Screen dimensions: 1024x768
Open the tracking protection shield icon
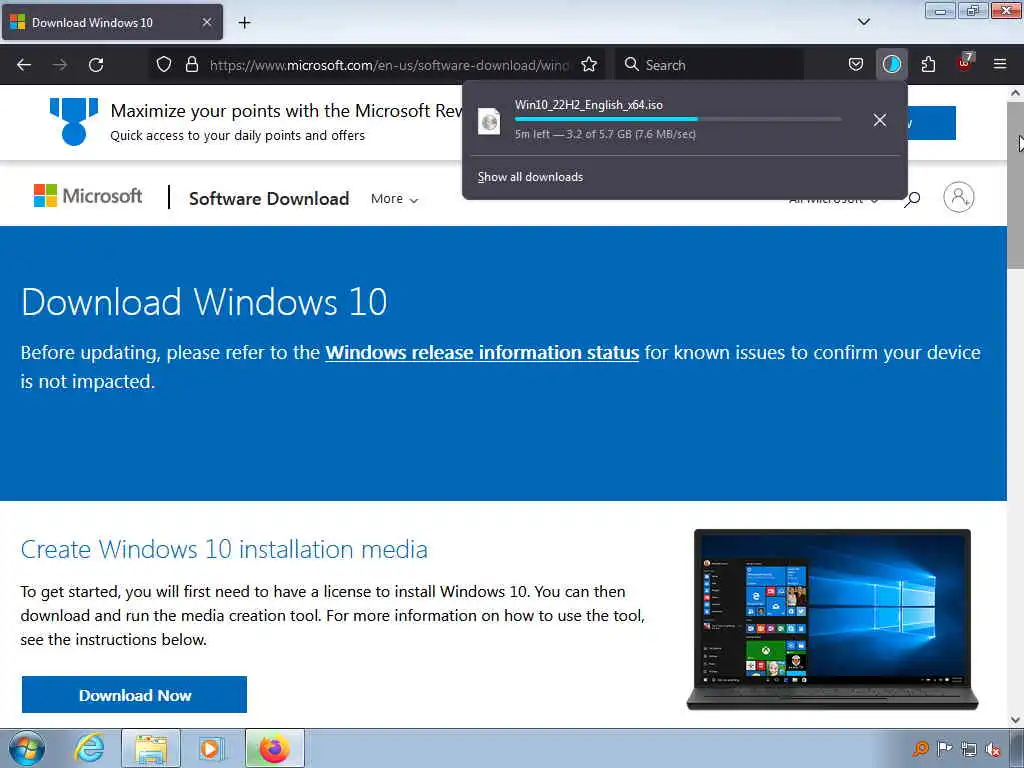pyautogui.click(x=164, y=65)
